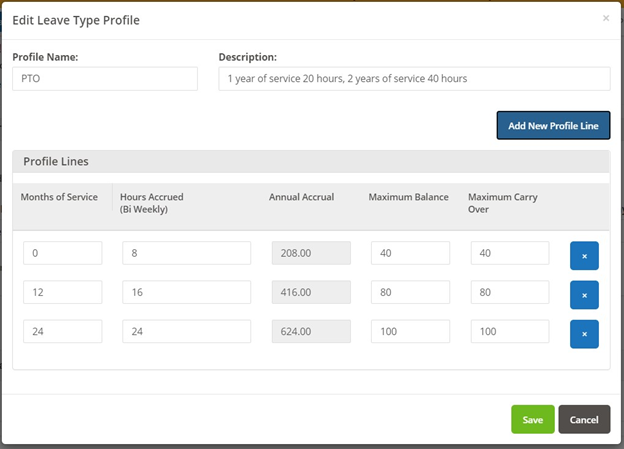Edit Hours Accrued field showing 16
This screenshot has height=449, width=624.
click(x=187, y=292)
